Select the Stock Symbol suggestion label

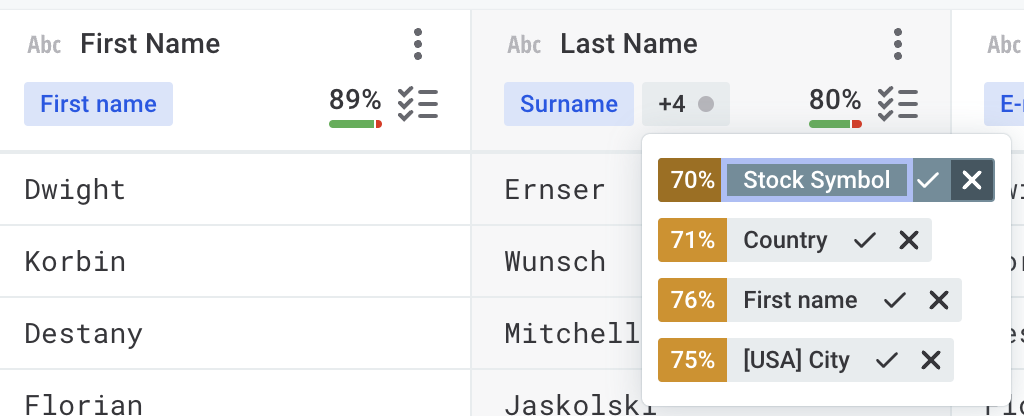(816, 180)
